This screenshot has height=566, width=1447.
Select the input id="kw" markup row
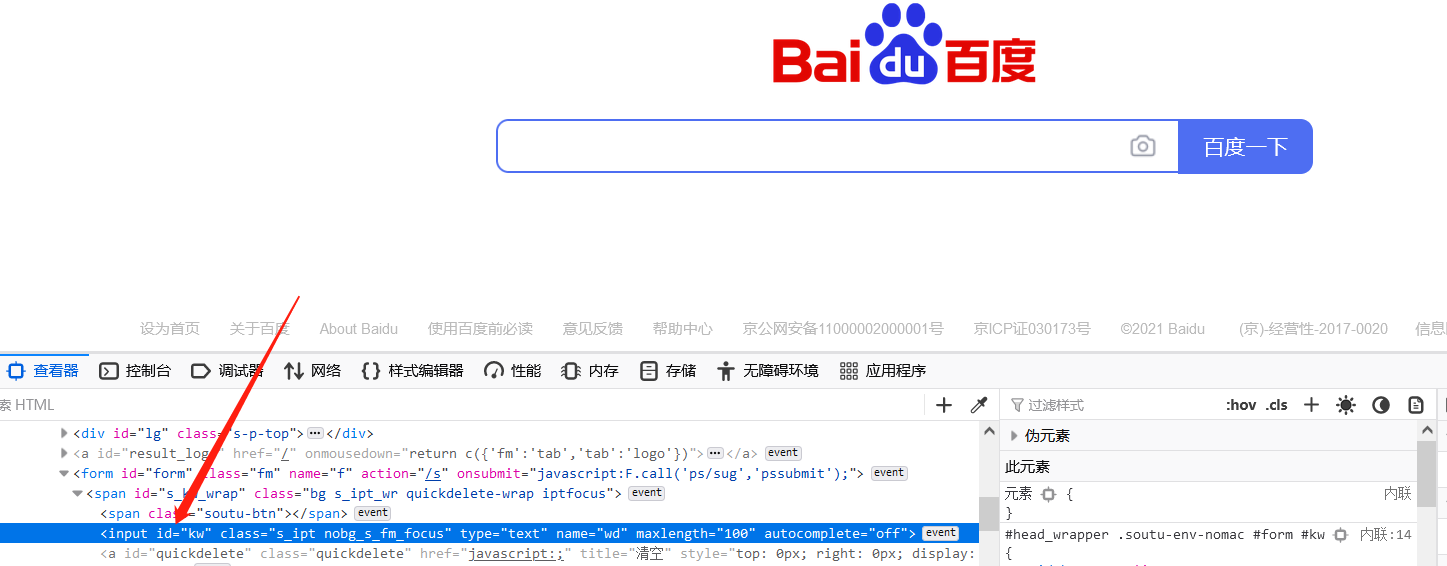489,533
